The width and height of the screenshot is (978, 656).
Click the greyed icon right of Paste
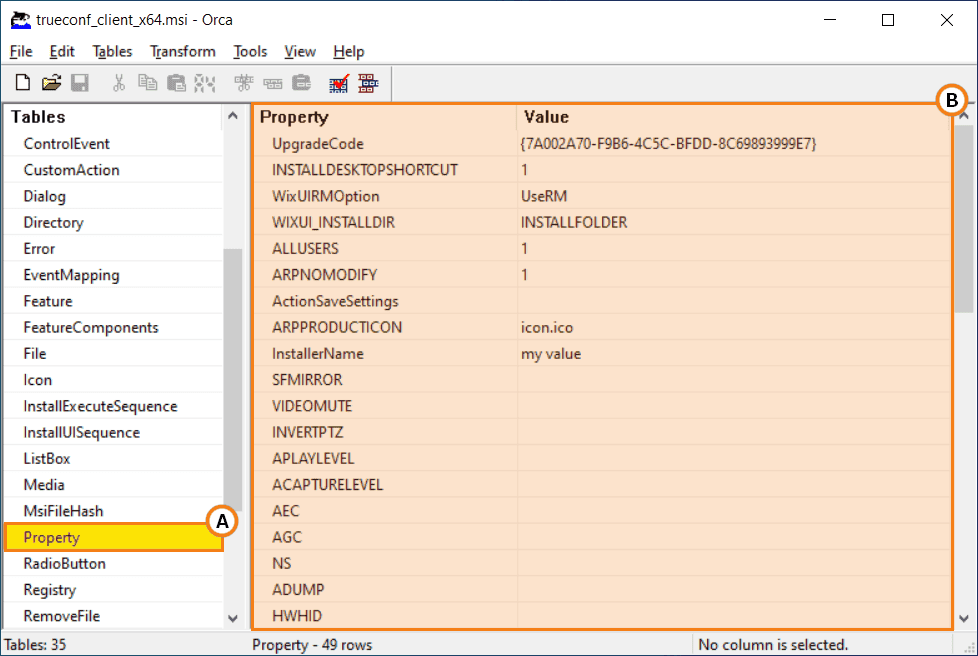[x=205, y=82]
